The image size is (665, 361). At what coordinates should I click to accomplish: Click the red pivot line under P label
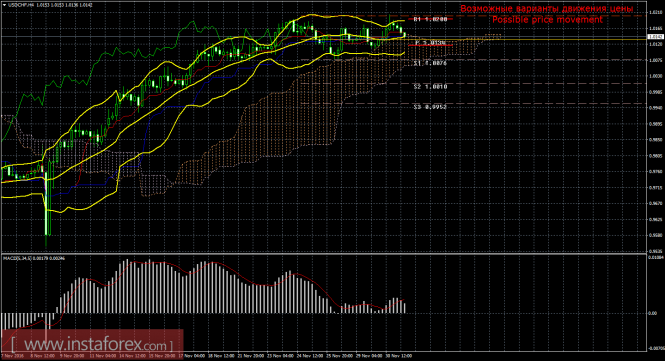pyautogui.click(x=430, y=45)
